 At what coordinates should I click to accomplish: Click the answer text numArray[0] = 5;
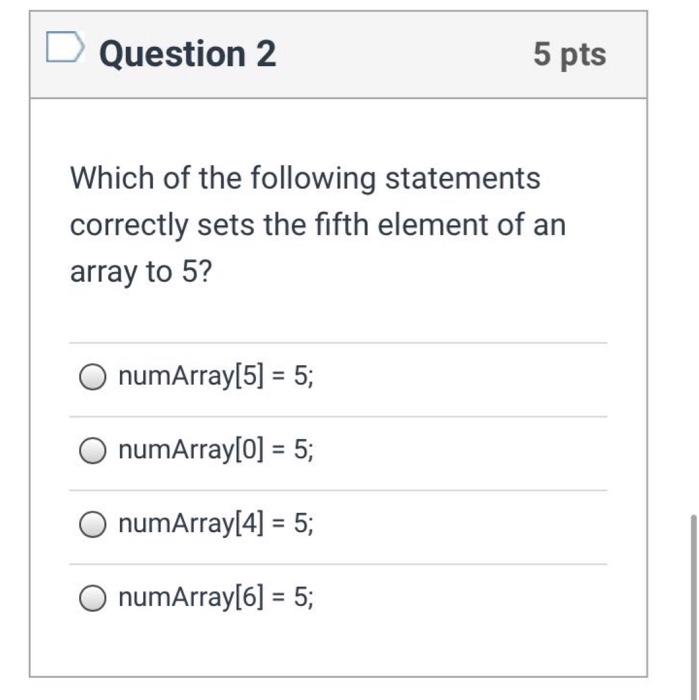[216, 450]
